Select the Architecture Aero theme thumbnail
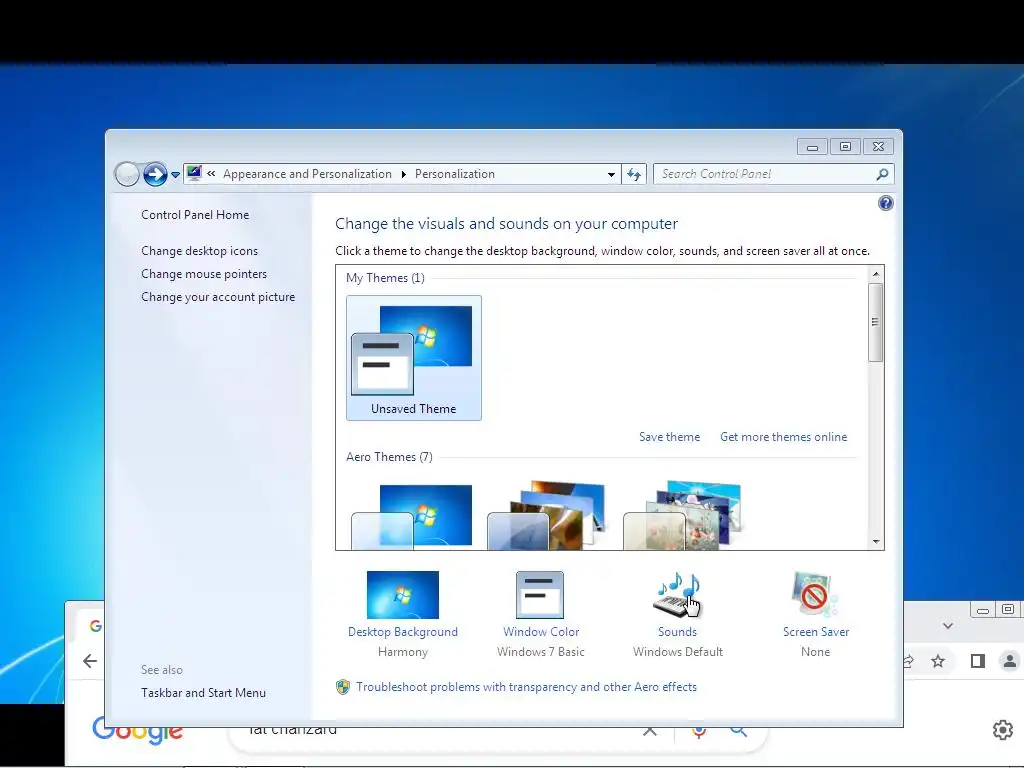Viewport: 1024px width, 768px height. click(547, 515)
